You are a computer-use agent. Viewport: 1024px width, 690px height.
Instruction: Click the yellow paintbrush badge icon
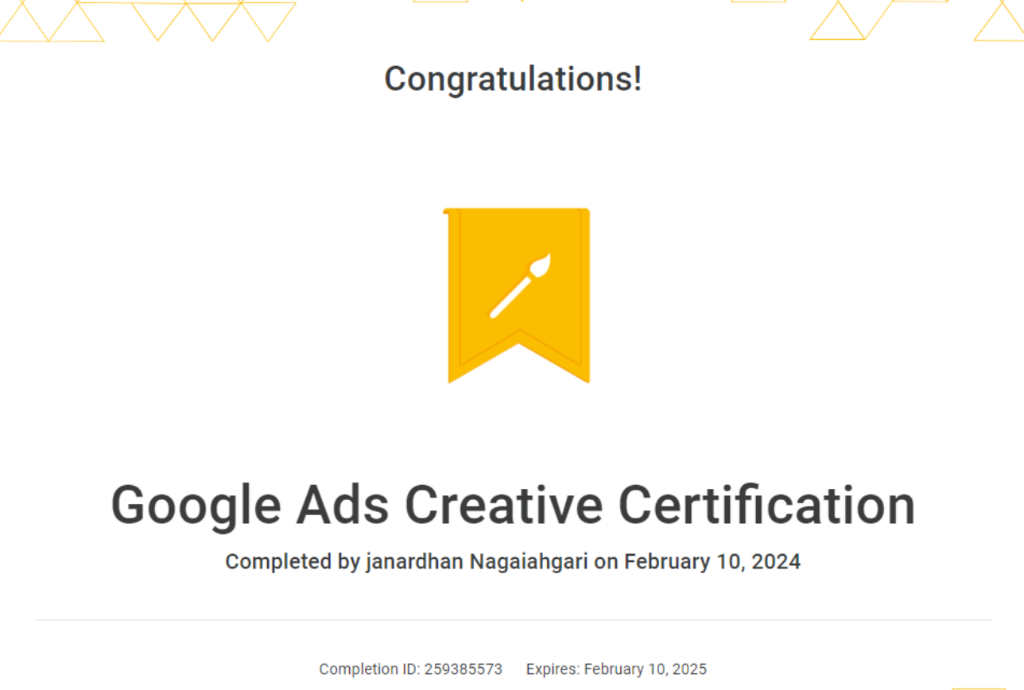click(517, 295)
